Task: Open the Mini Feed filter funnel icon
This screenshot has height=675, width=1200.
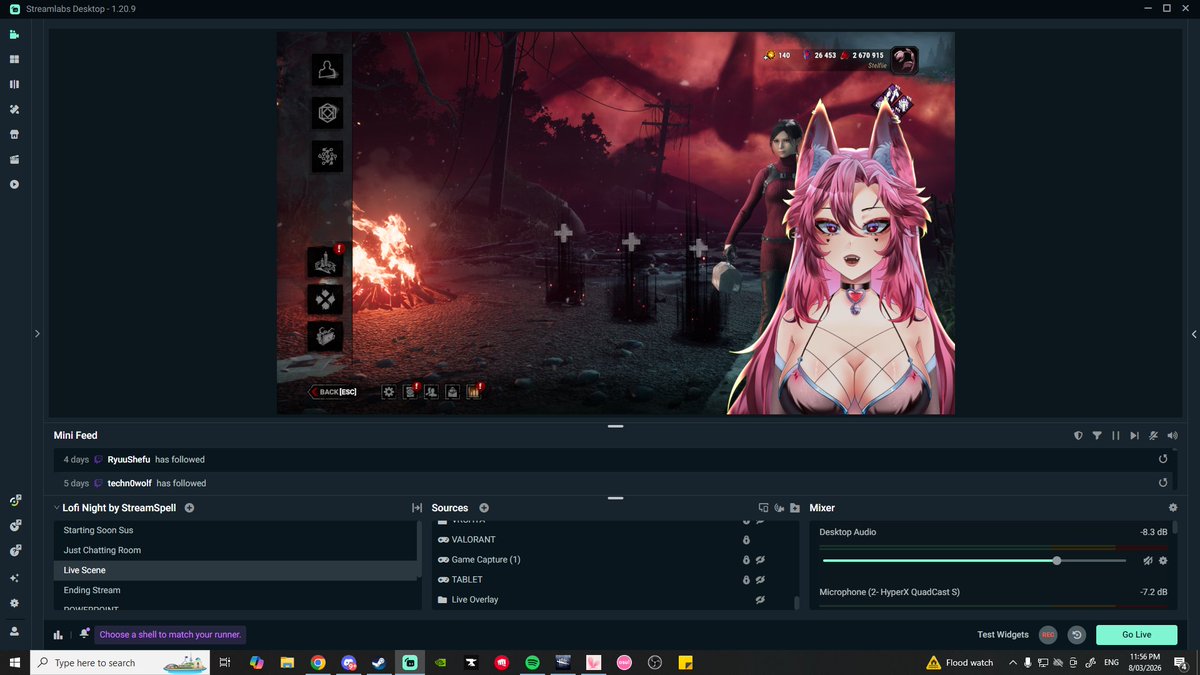Action: tap(1097, 436)
